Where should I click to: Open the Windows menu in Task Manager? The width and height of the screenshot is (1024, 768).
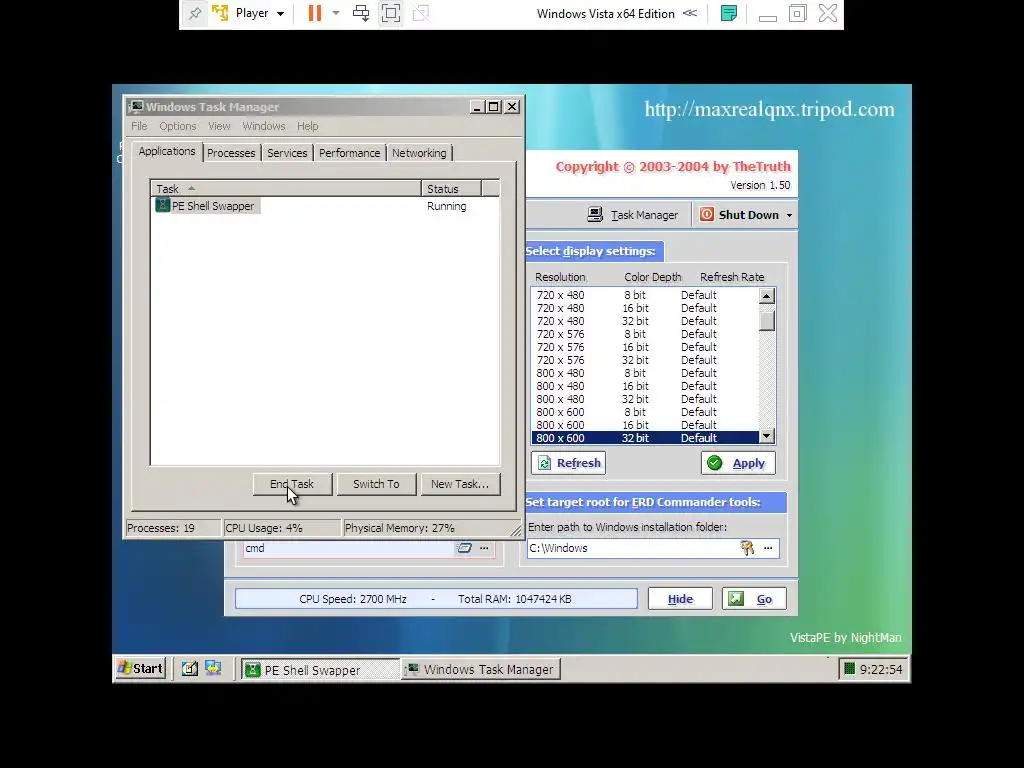(x=264, y=126)
